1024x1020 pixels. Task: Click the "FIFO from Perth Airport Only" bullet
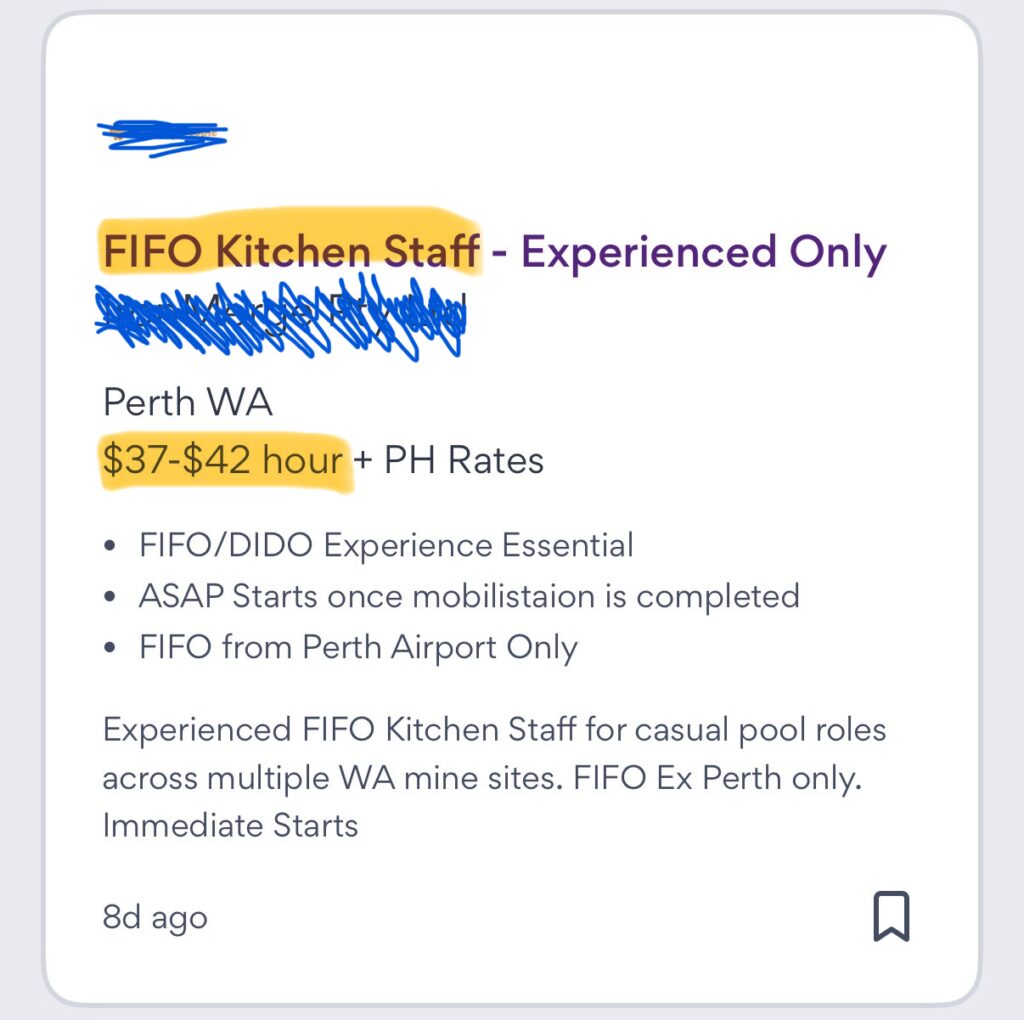tap(358, 648)
